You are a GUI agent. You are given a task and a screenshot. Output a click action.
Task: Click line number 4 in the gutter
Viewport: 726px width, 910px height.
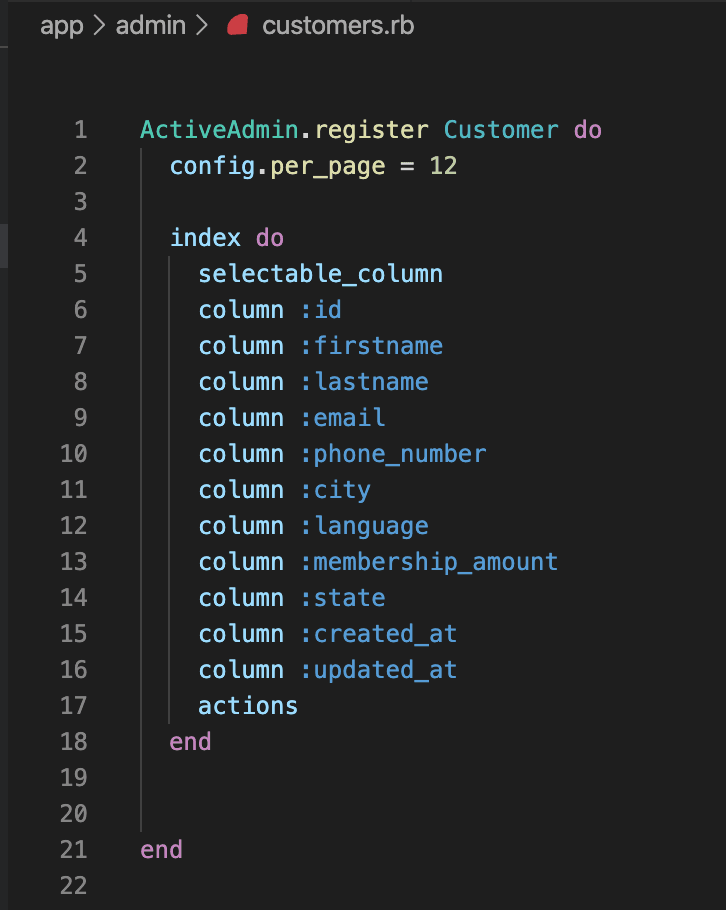coord(80,238)
